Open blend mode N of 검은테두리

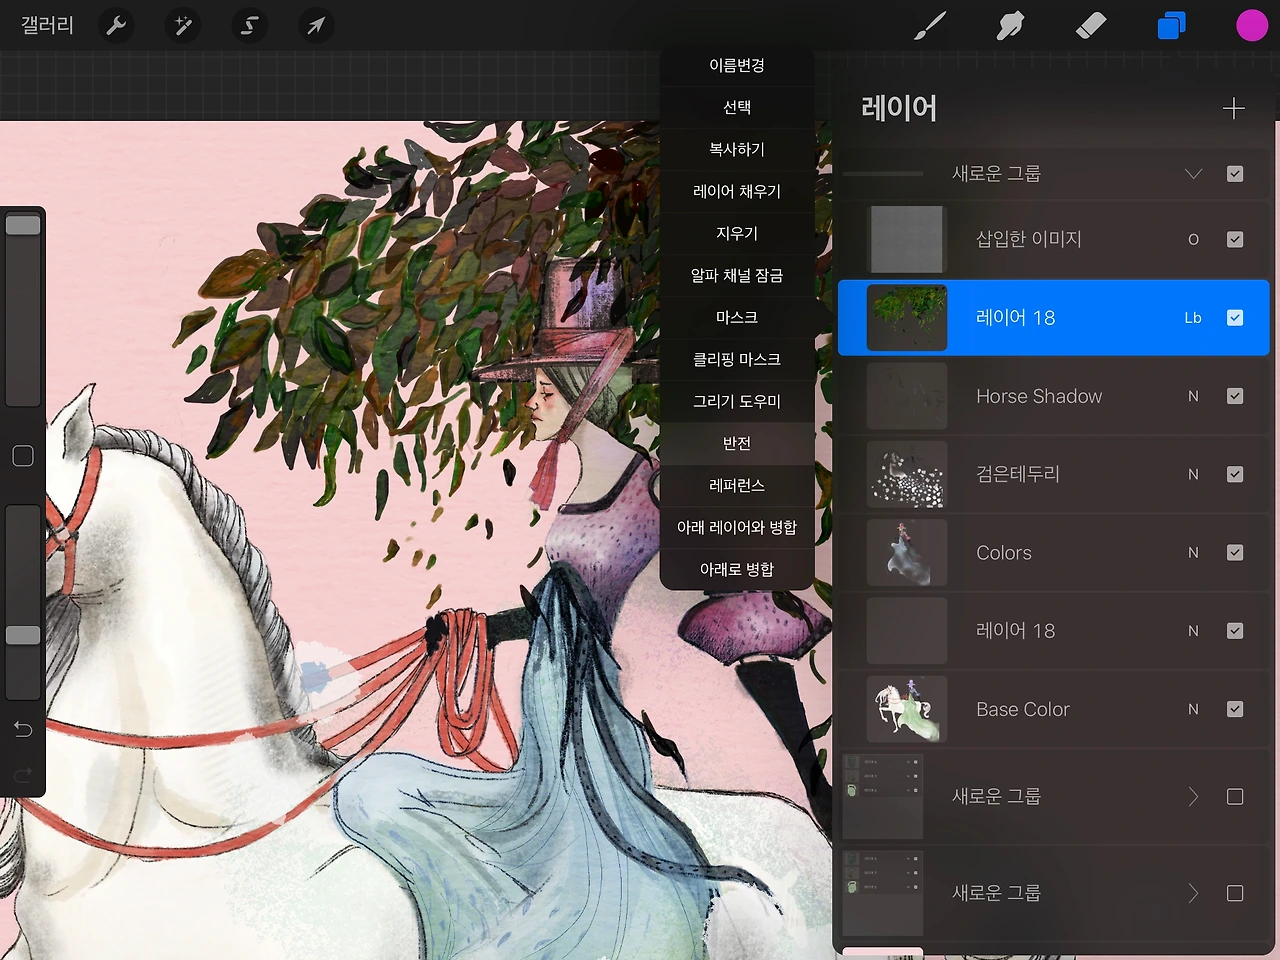coord(1193,474)
